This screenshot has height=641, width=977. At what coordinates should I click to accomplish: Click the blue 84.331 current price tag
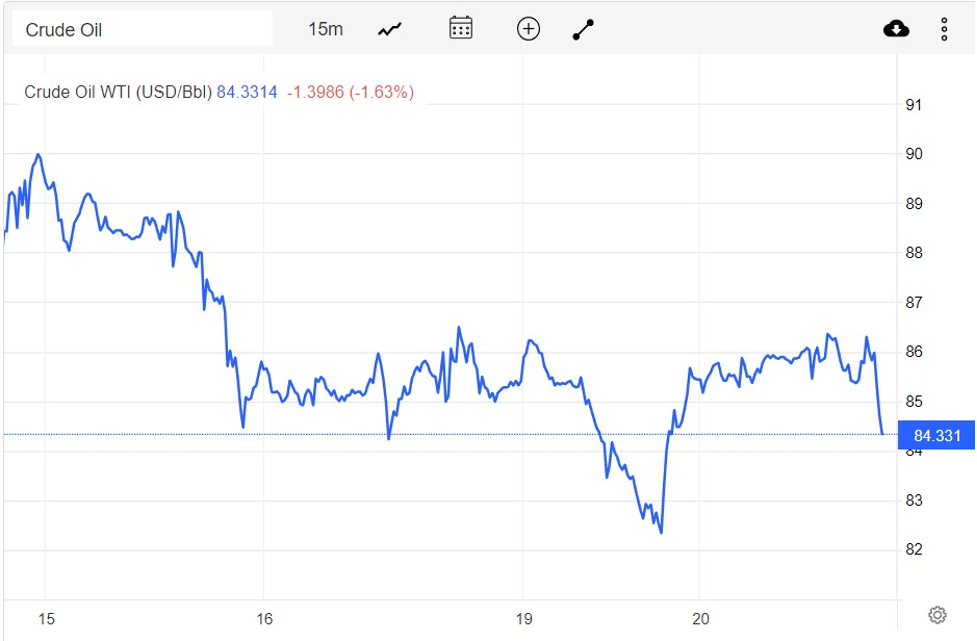935,435
